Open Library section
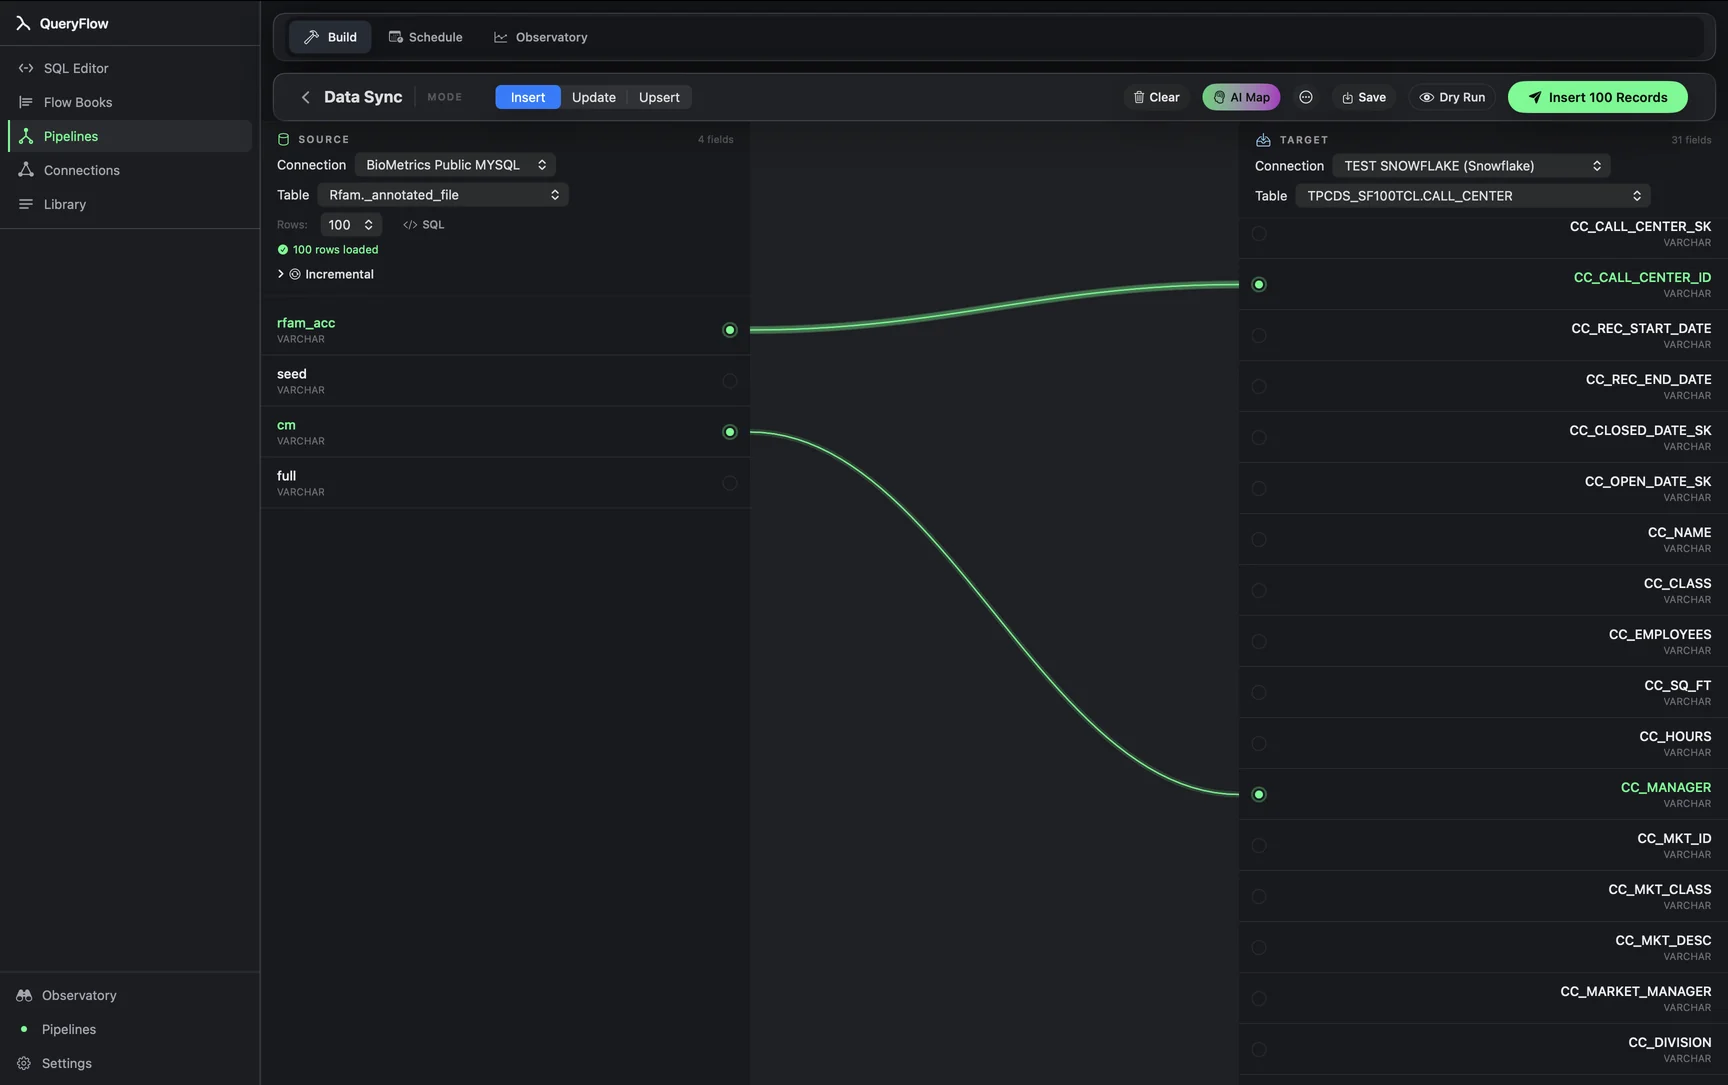 pyautogui.click(x=130, y=204)
